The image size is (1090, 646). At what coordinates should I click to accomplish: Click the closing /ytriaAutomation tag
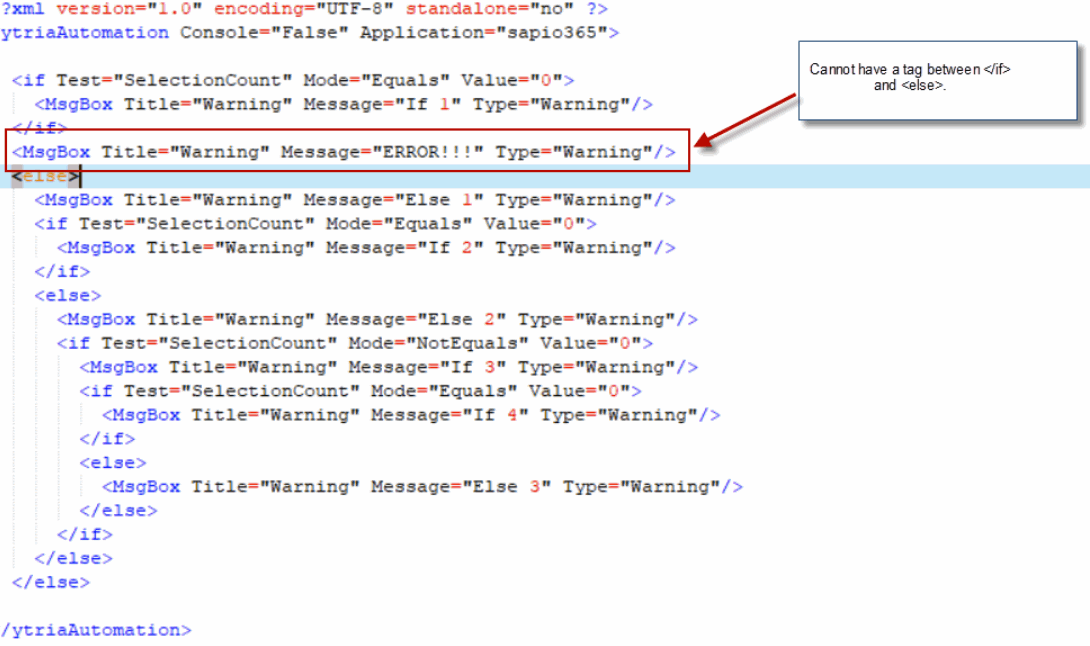click(x=96, y=630)
